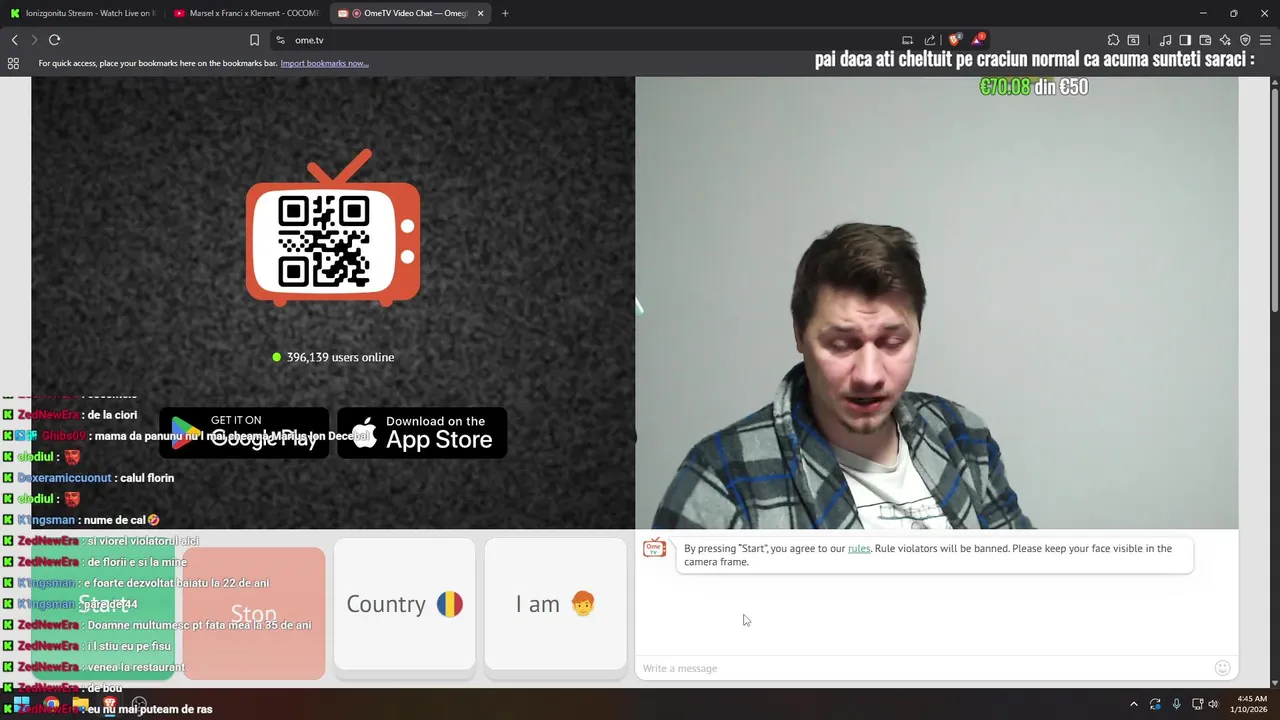Toggle the browser sidebar panel icon
The height and width of the screenshot is (720, 1280).
point(1185,40)
